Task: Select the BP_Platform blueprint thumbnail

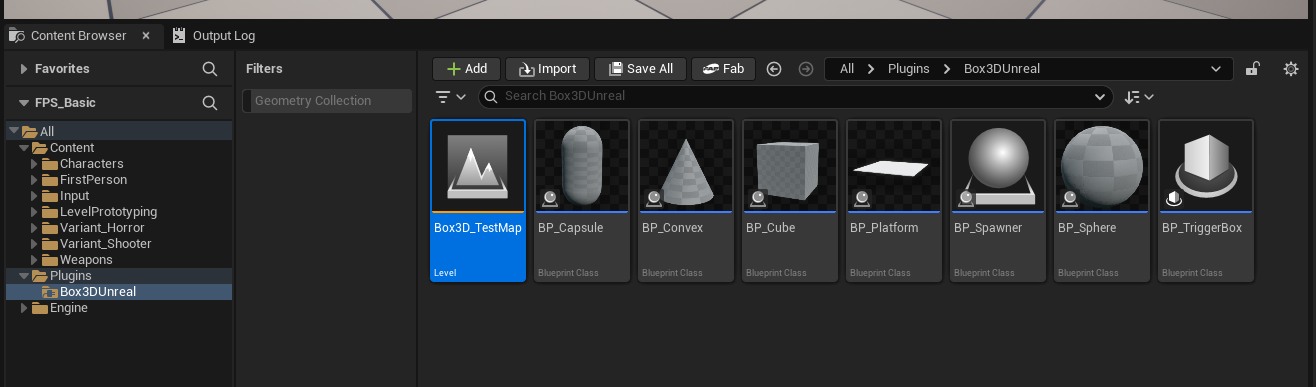Action: point(894,165)
